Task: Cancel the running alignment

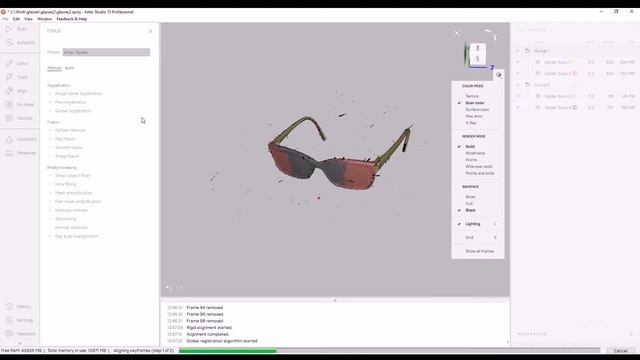Action: click(x=620, y=351)
